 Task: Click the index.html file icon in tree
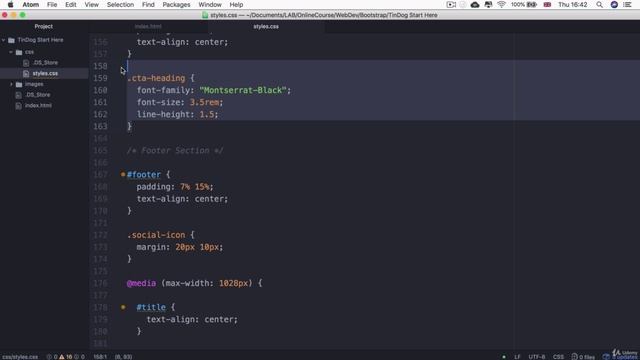pyautogui.click(x=18, y=105)
